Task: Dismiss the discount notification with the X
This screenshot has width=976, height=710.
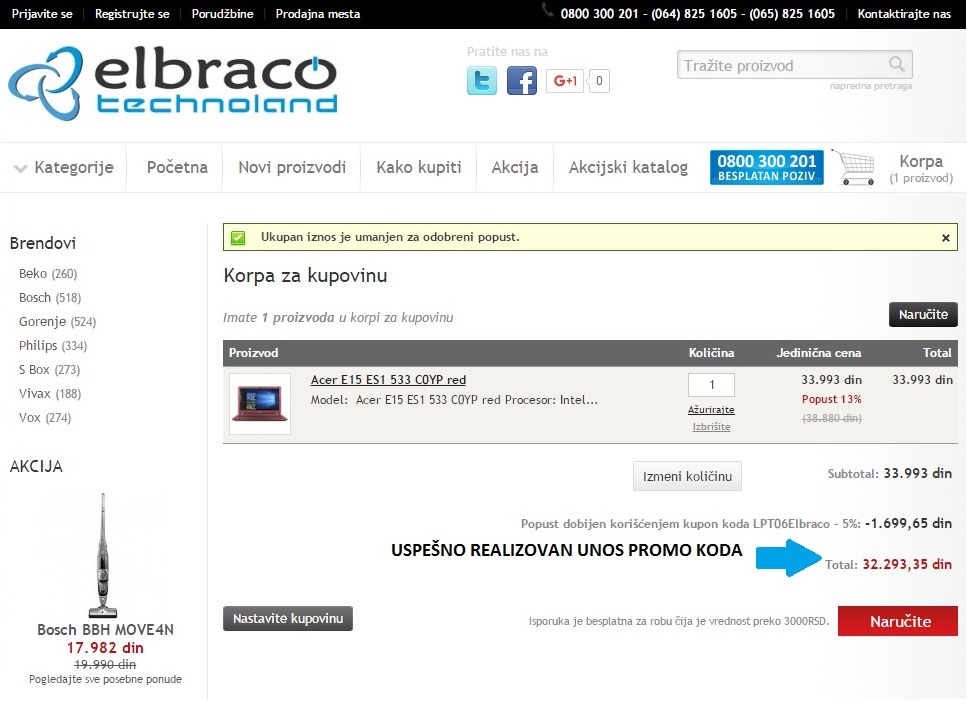Action: pos(946,238)
